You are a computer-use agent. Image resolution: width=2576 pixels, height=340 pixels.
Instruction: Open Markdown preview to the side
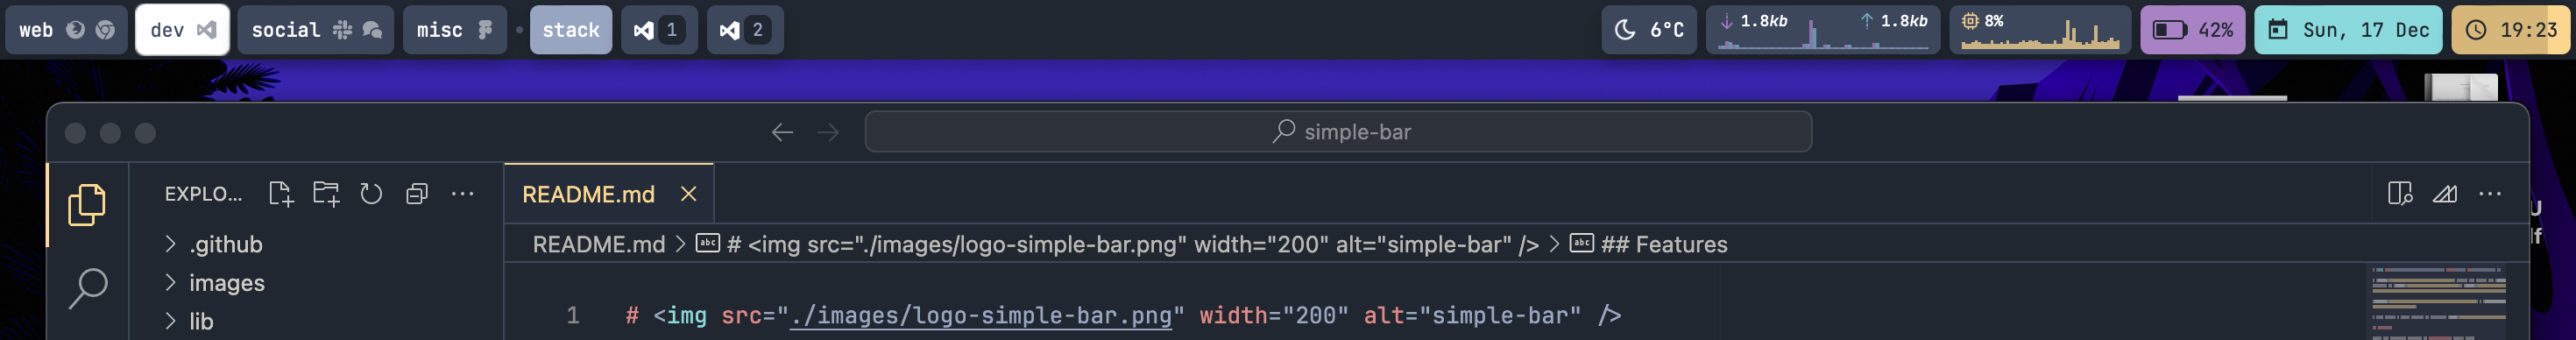(2400, 194)
